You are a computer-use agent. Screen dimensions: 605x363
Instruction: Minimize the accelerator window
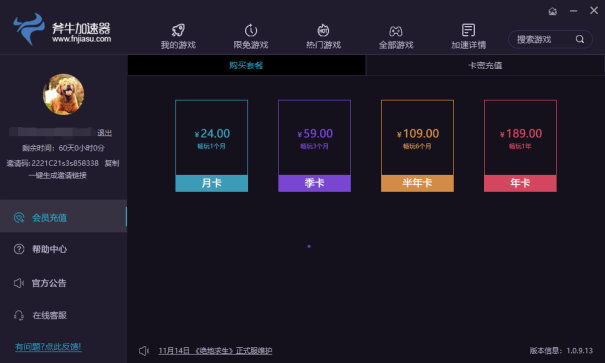pyautogui.click(x=573, y=11)
